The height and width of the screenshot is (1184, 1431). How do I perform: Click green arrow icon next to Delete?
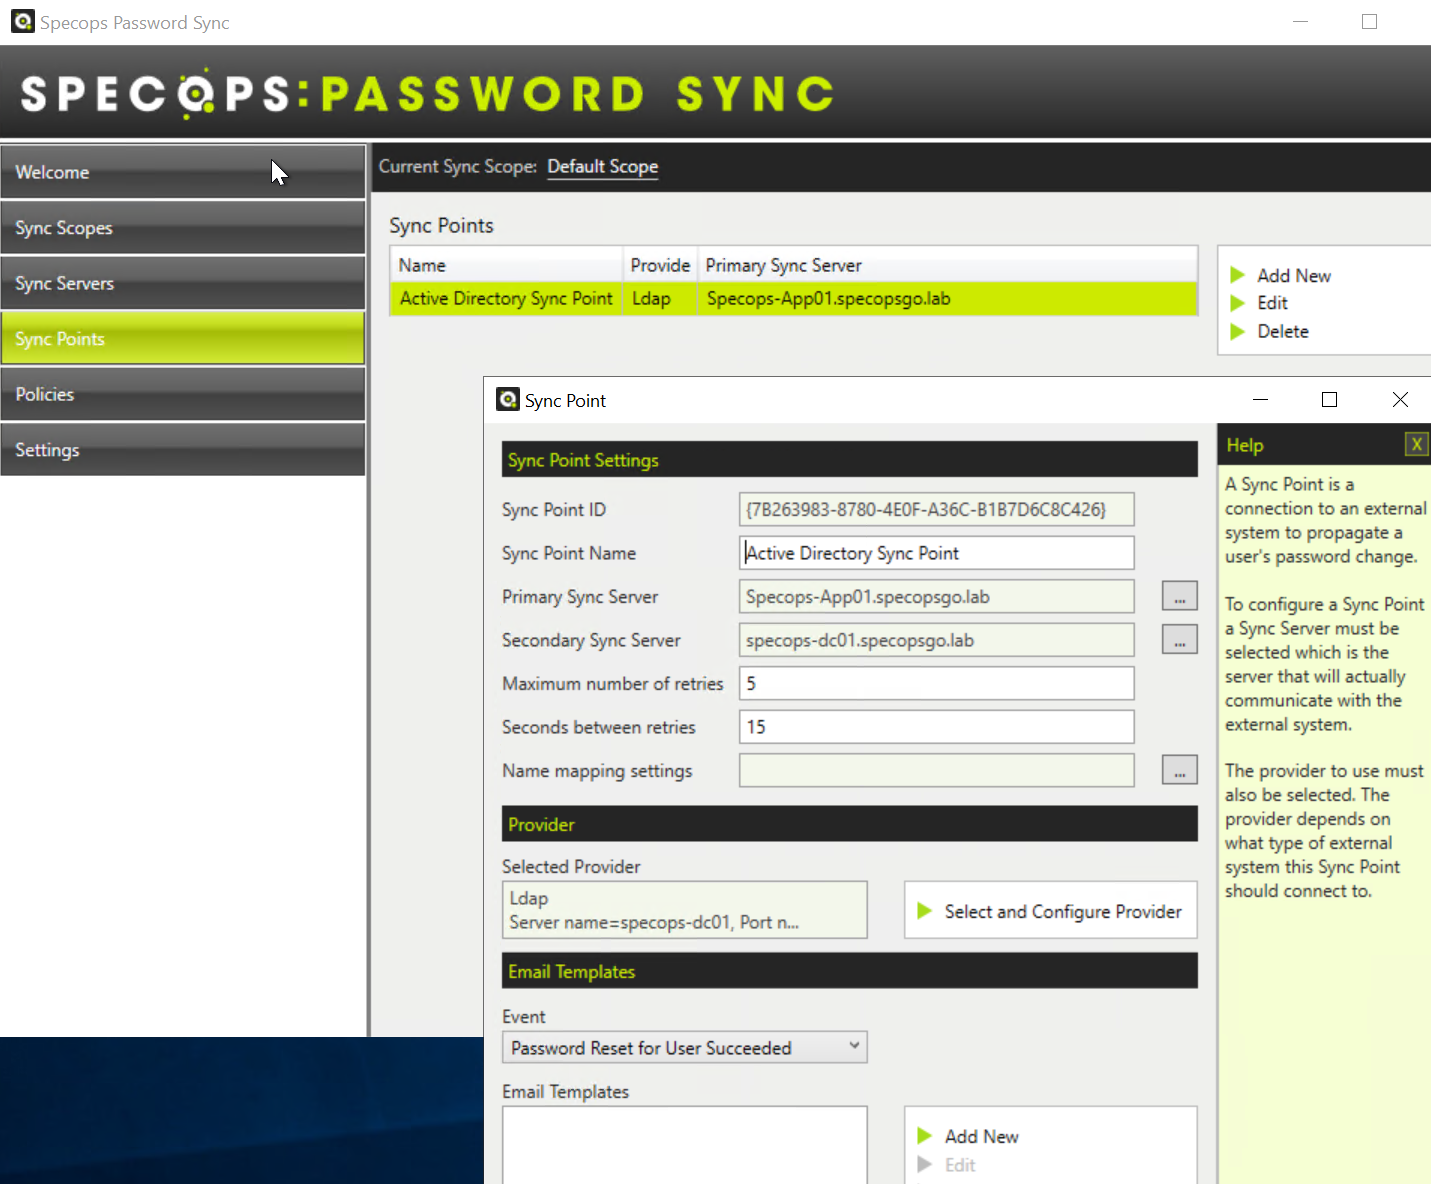tap(1237, 331)
